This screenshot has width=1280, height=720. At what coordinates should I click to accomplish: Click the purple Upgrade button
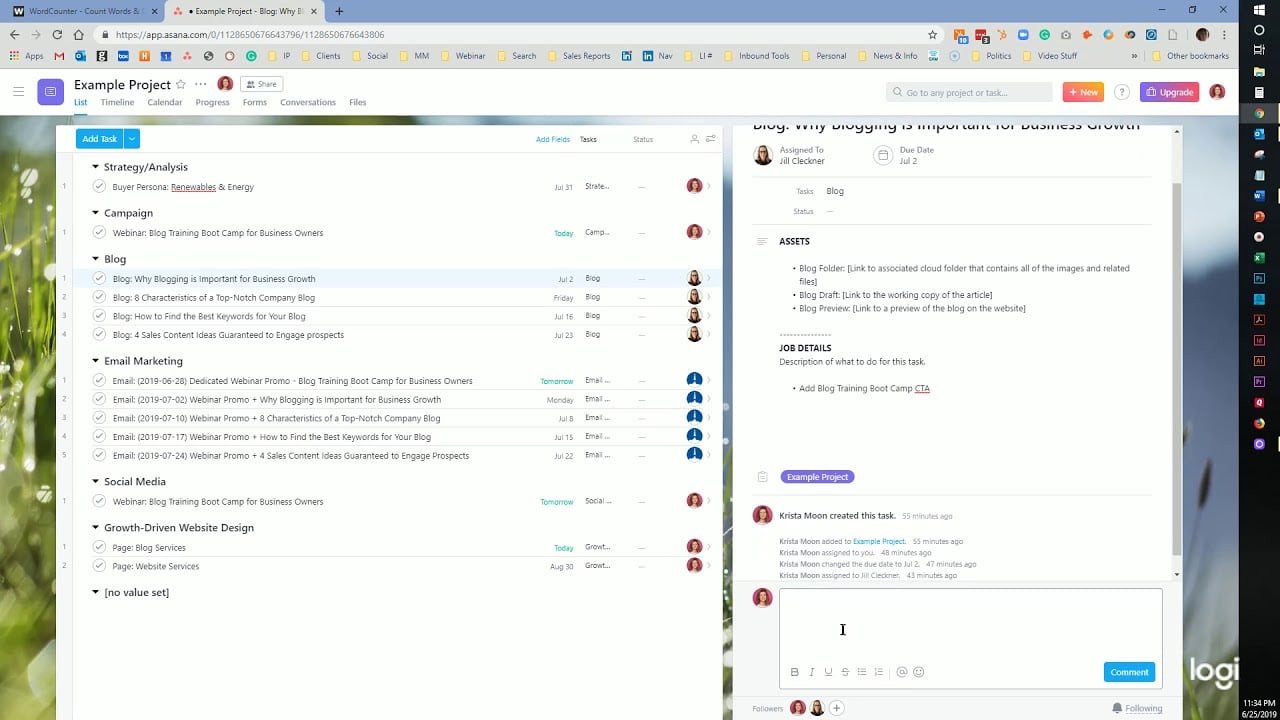[1169, 92]
